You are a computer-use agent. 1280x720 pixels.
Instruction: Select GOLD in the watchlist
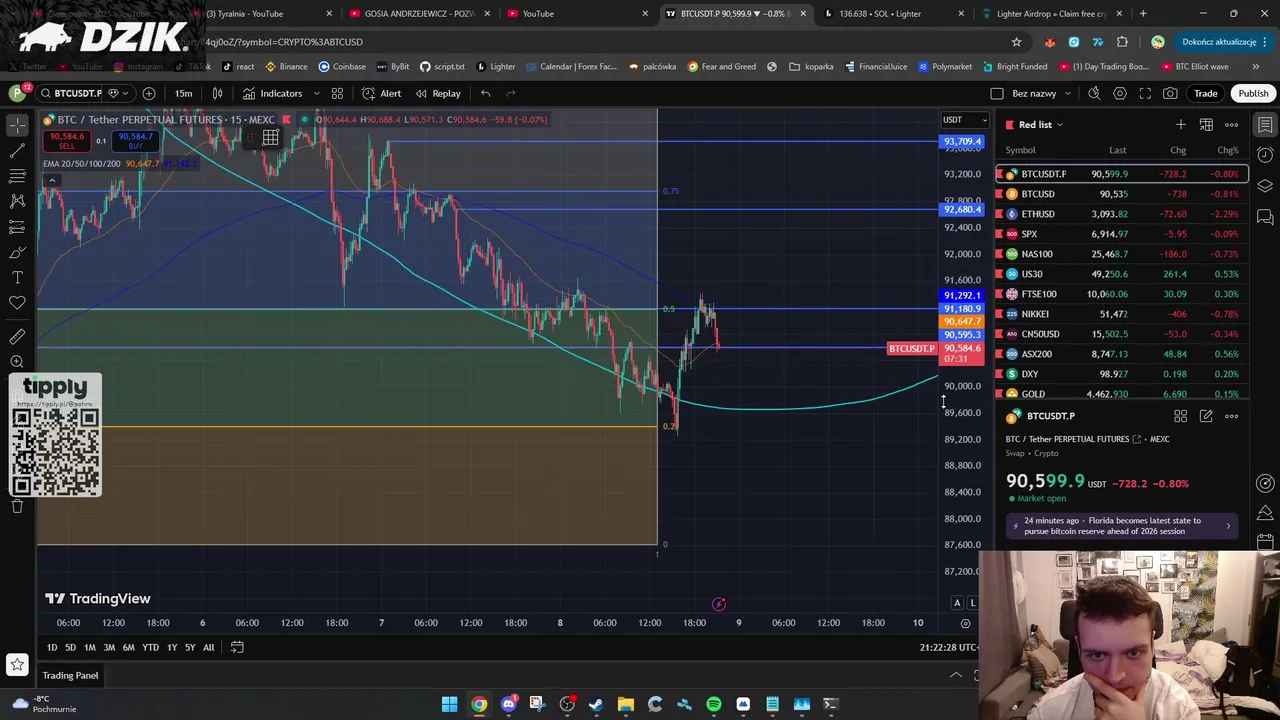(1122, 394)
